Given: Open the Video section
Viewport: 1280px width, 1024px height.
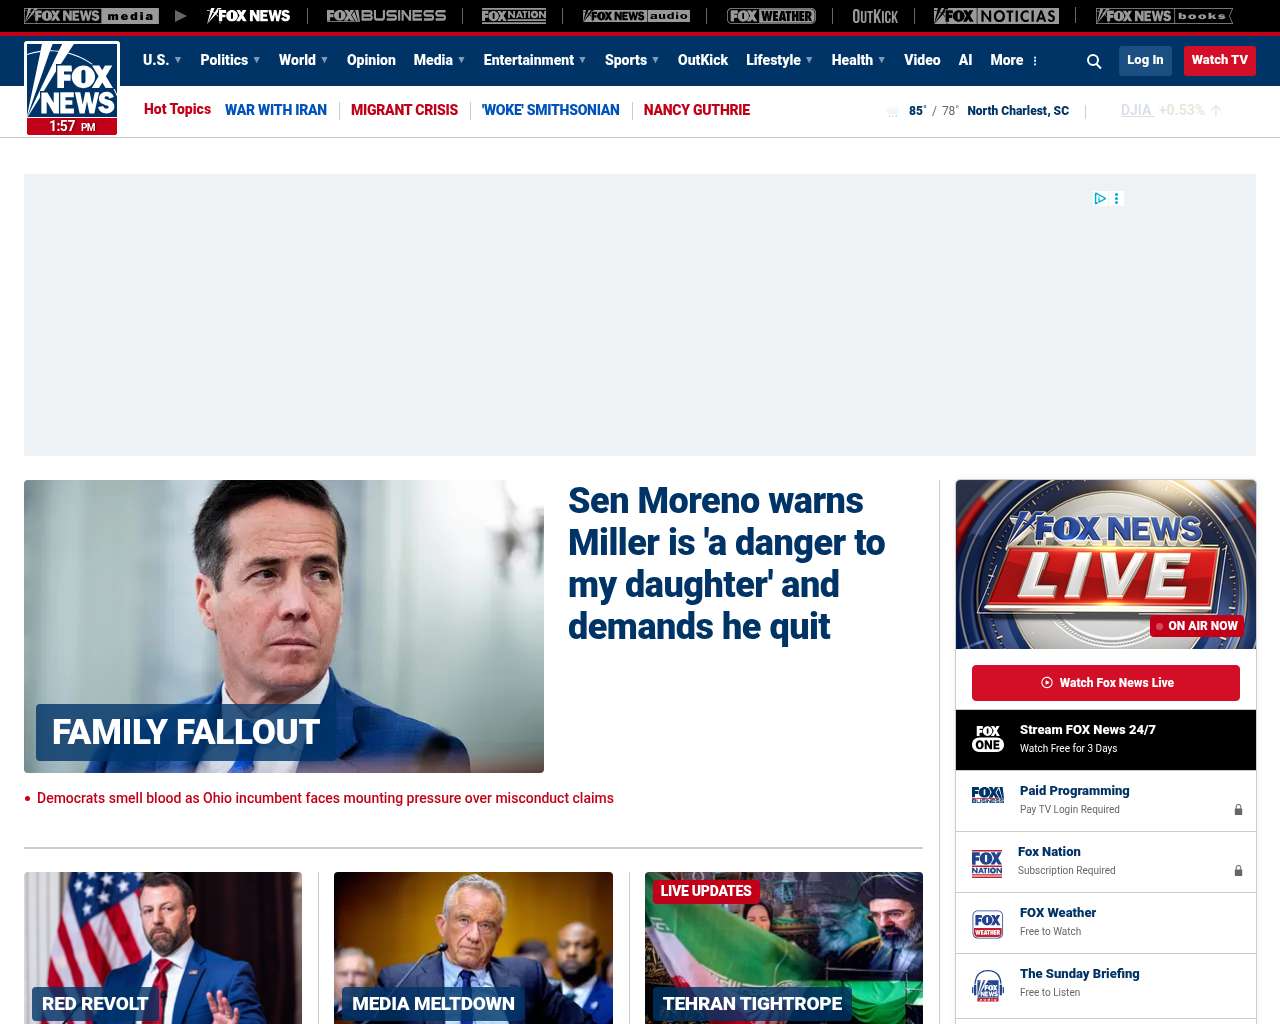Looking at the screenshot, I should pyautogui.click(x=922, y=60).
